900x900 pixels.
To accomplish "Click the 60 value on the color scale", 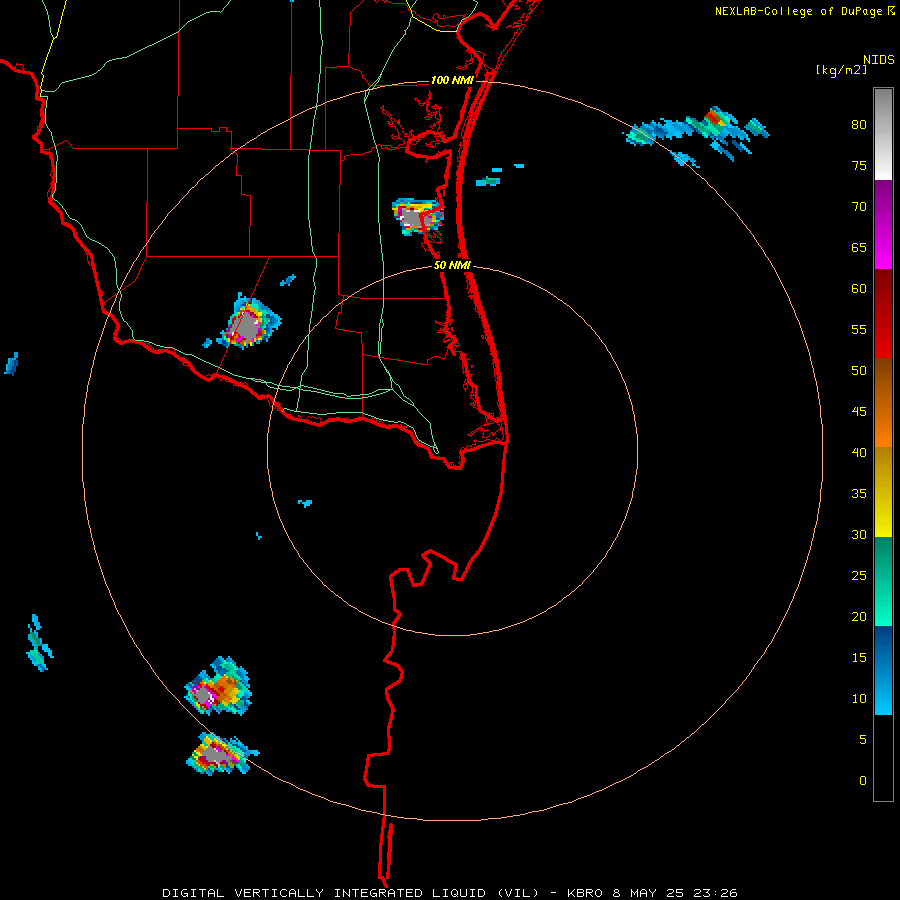I will (859, 289).
